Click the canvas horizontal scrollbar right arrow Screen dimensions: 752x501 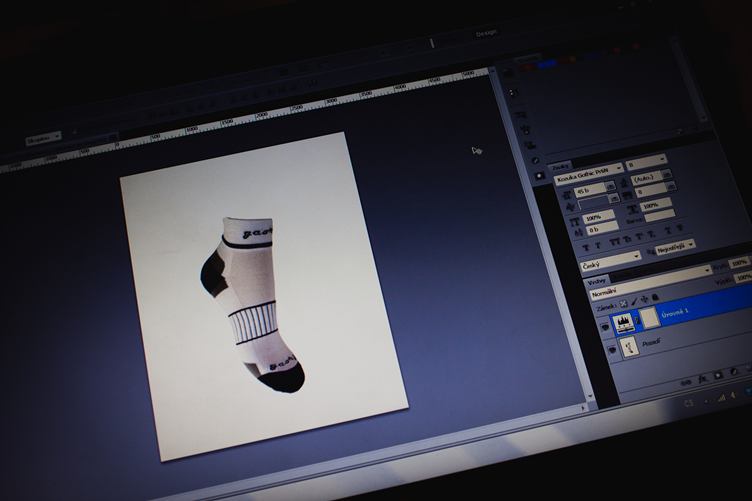pos(583,408)
